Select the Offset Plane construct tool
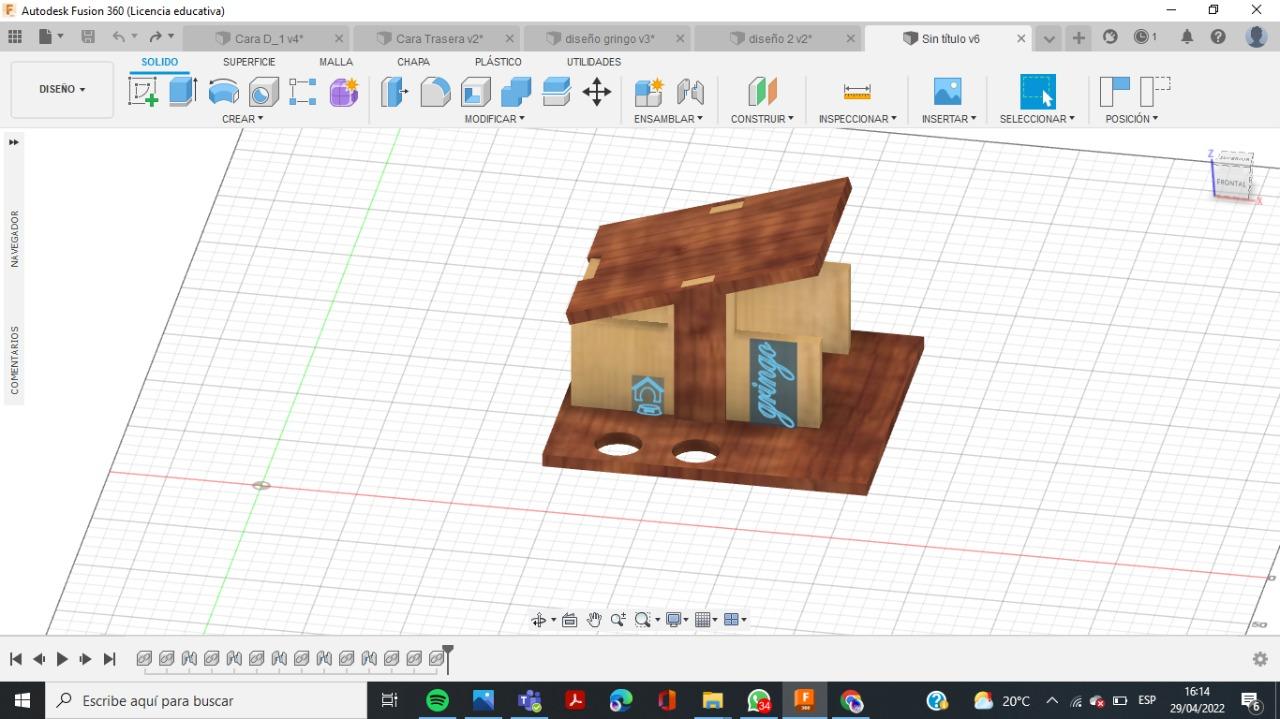Viewport: 1280px width, 719px height. 762,92
